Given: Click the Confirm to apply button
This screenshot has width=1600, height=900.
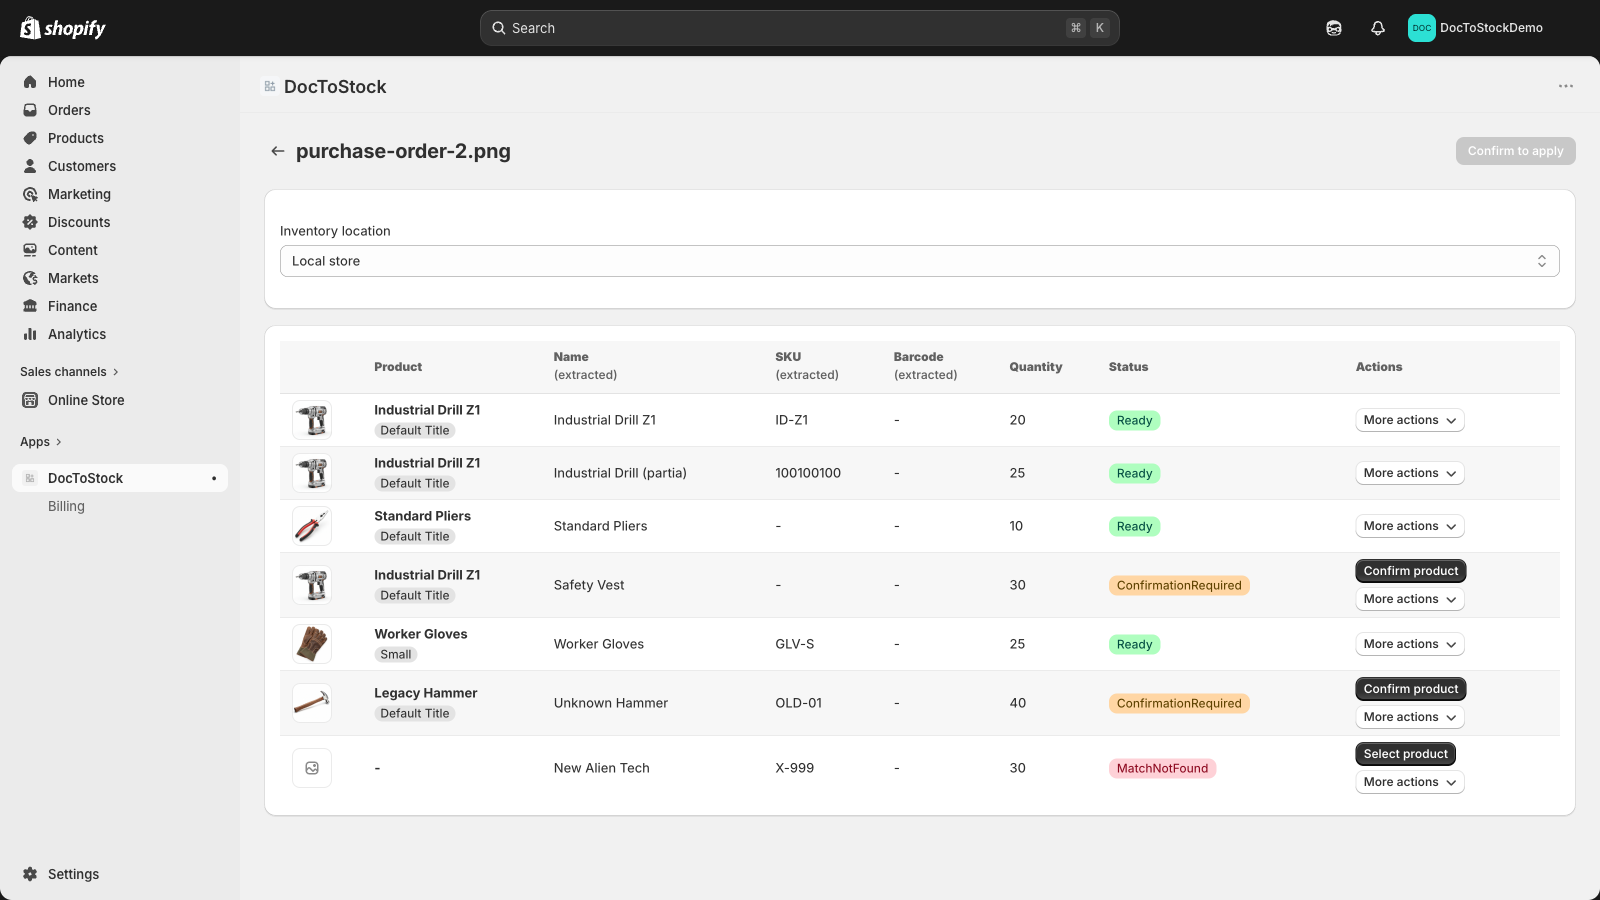Looking at the screenshot, I should coord(1515,151).
